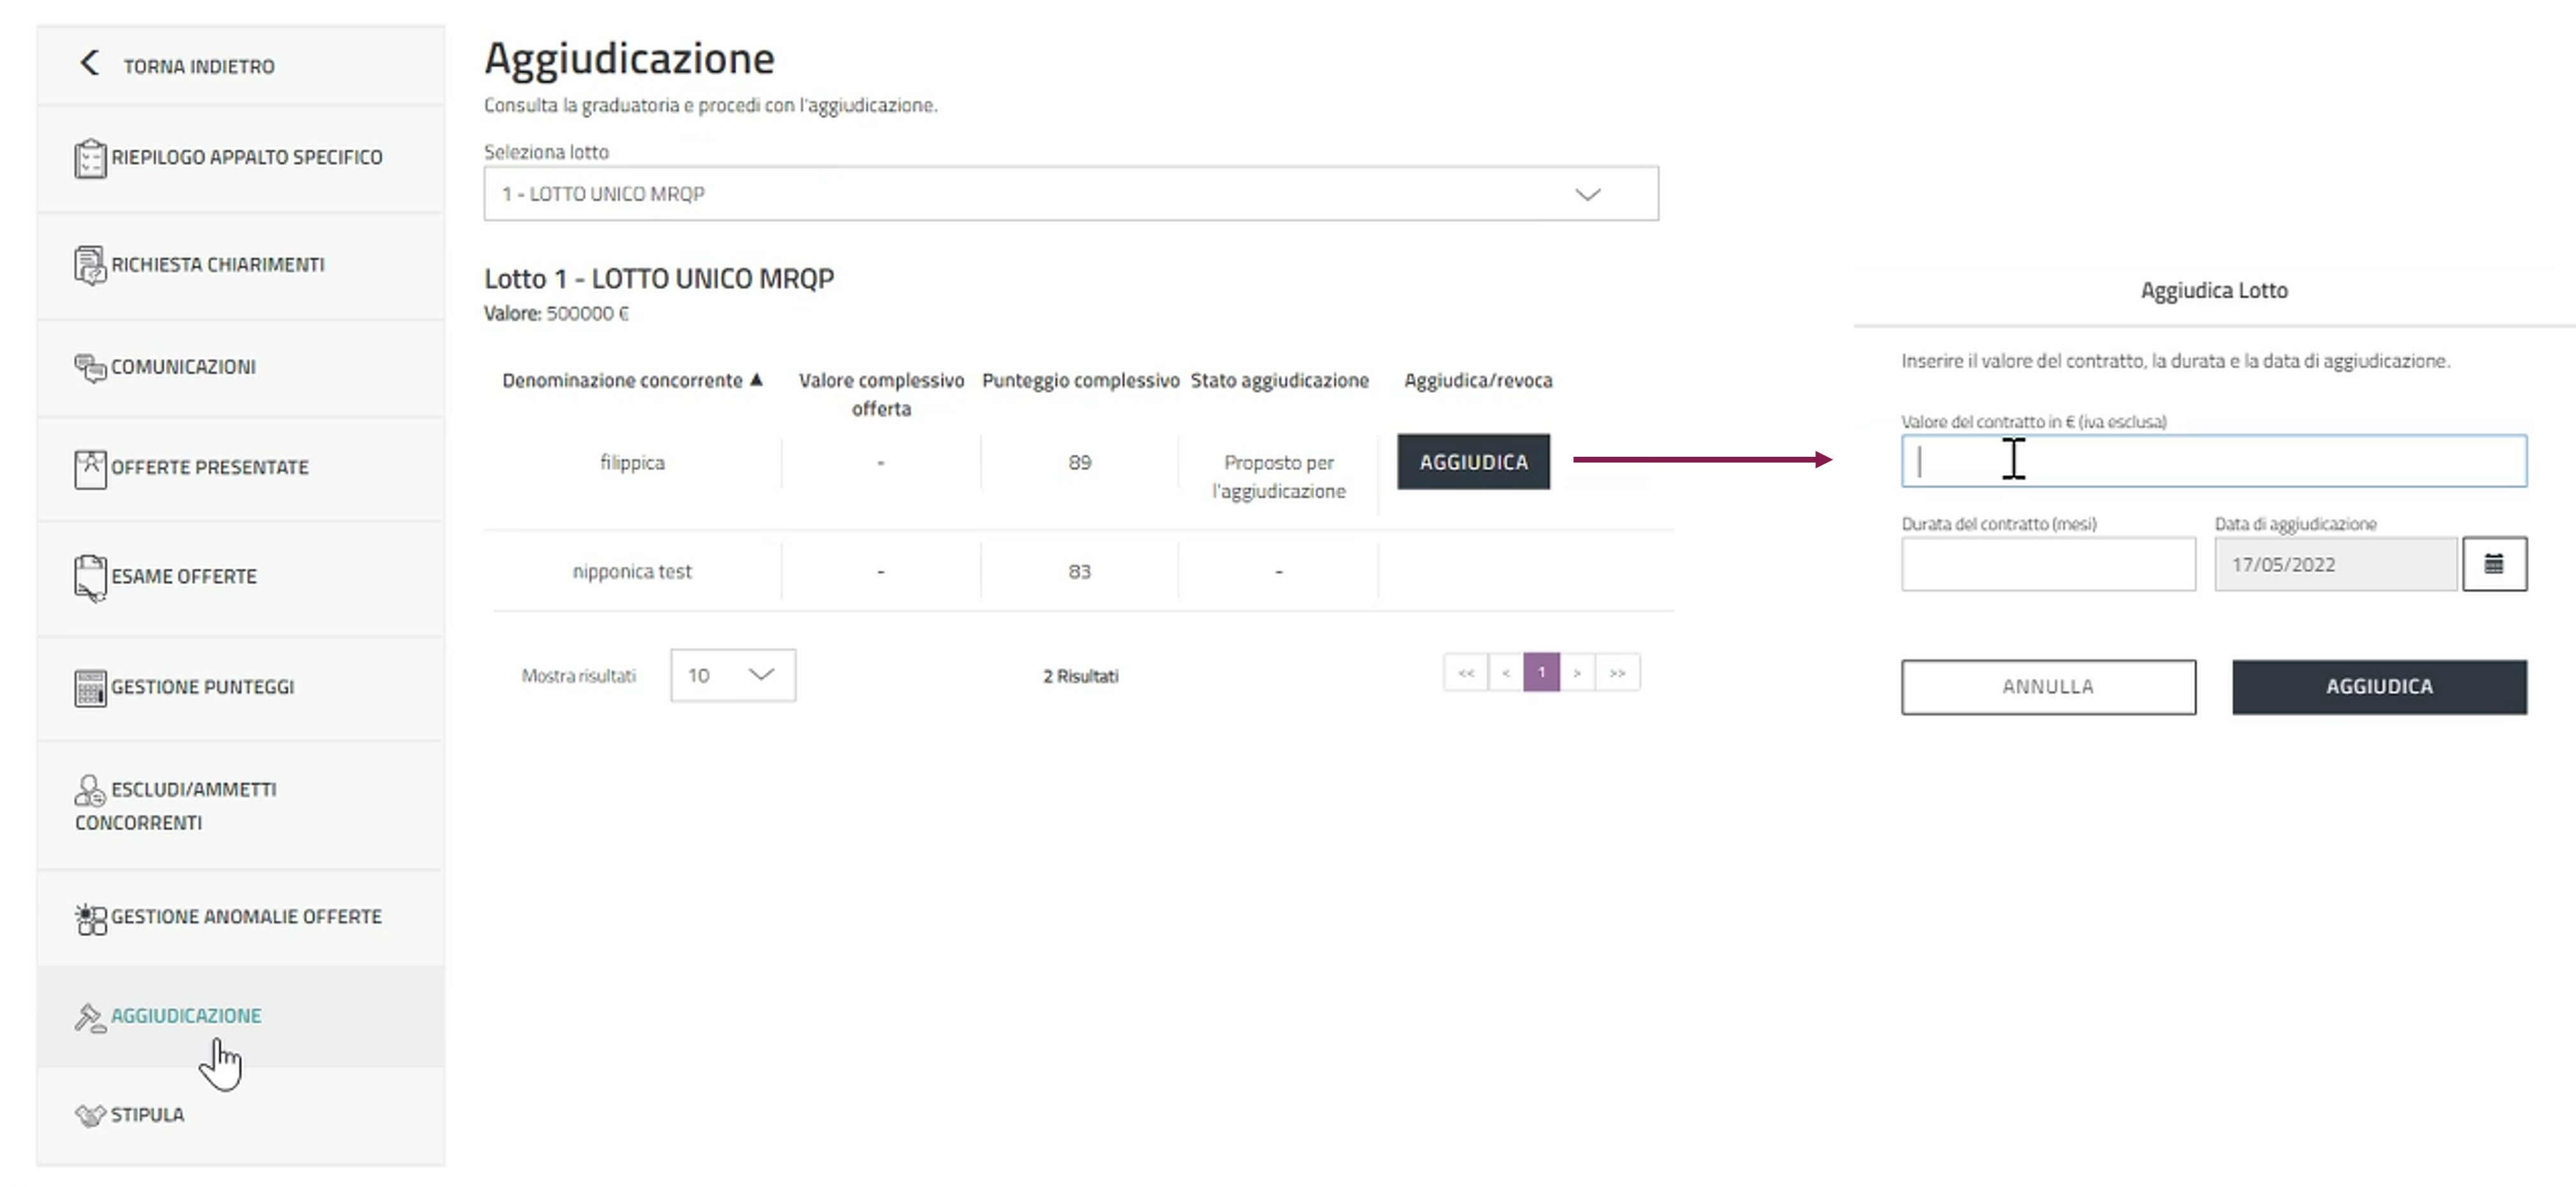This screenshot has width=2576, height=1187.
Task: Open the Gestione Anomalie Offerte icon
Action: (90, 918)
